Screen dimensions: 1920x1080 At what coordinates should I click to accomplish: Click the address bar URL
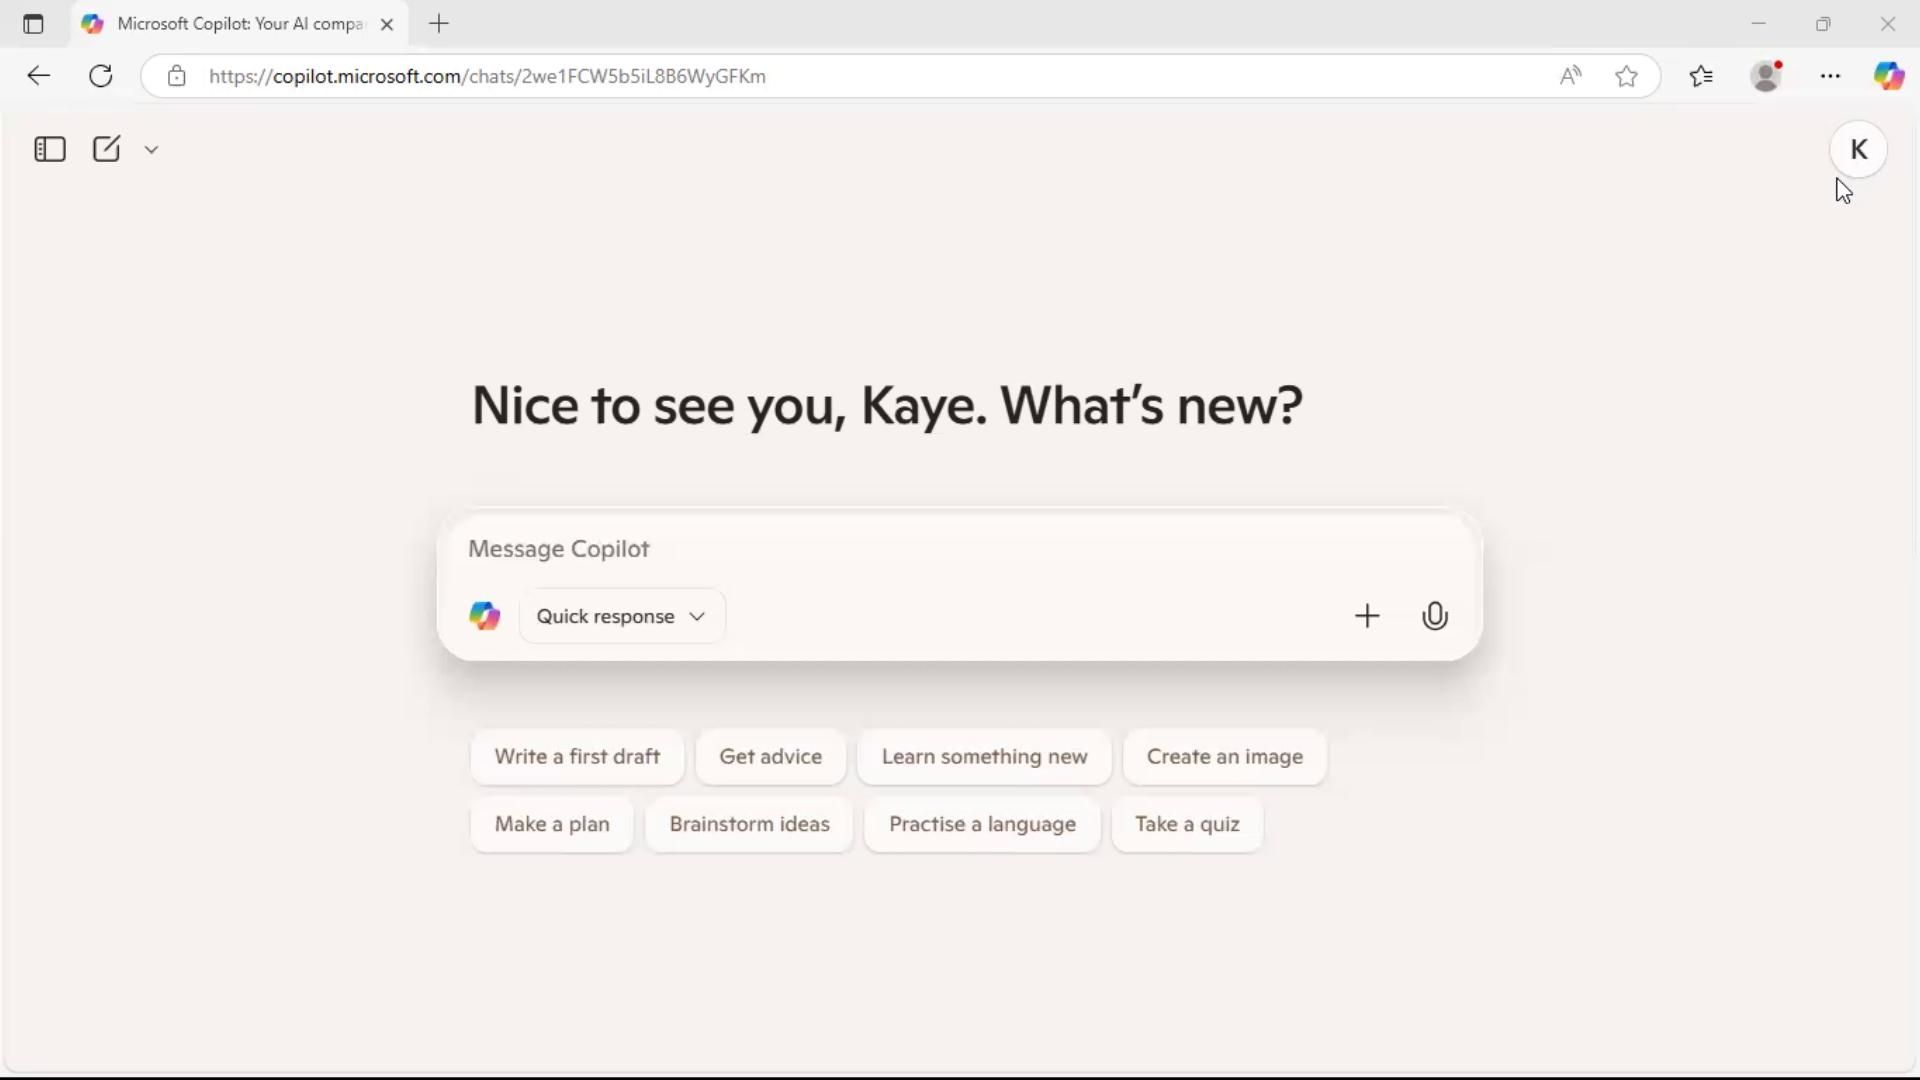click(487, 77)
